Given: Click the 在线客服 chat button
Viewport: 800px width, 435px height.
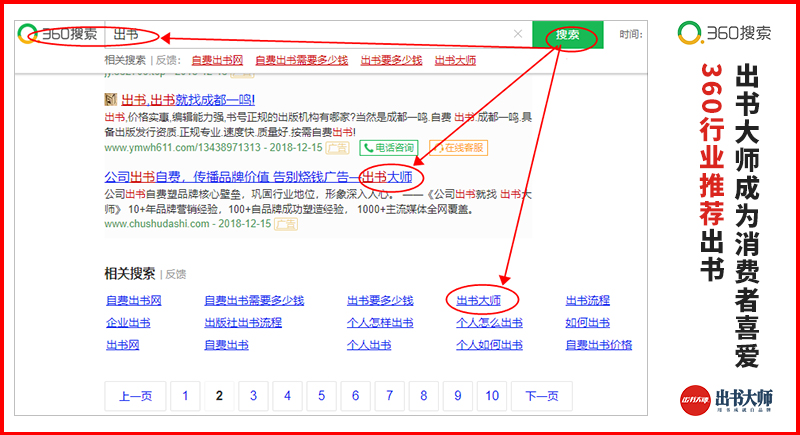Looking at the screenshot, I should pos(459,147).
